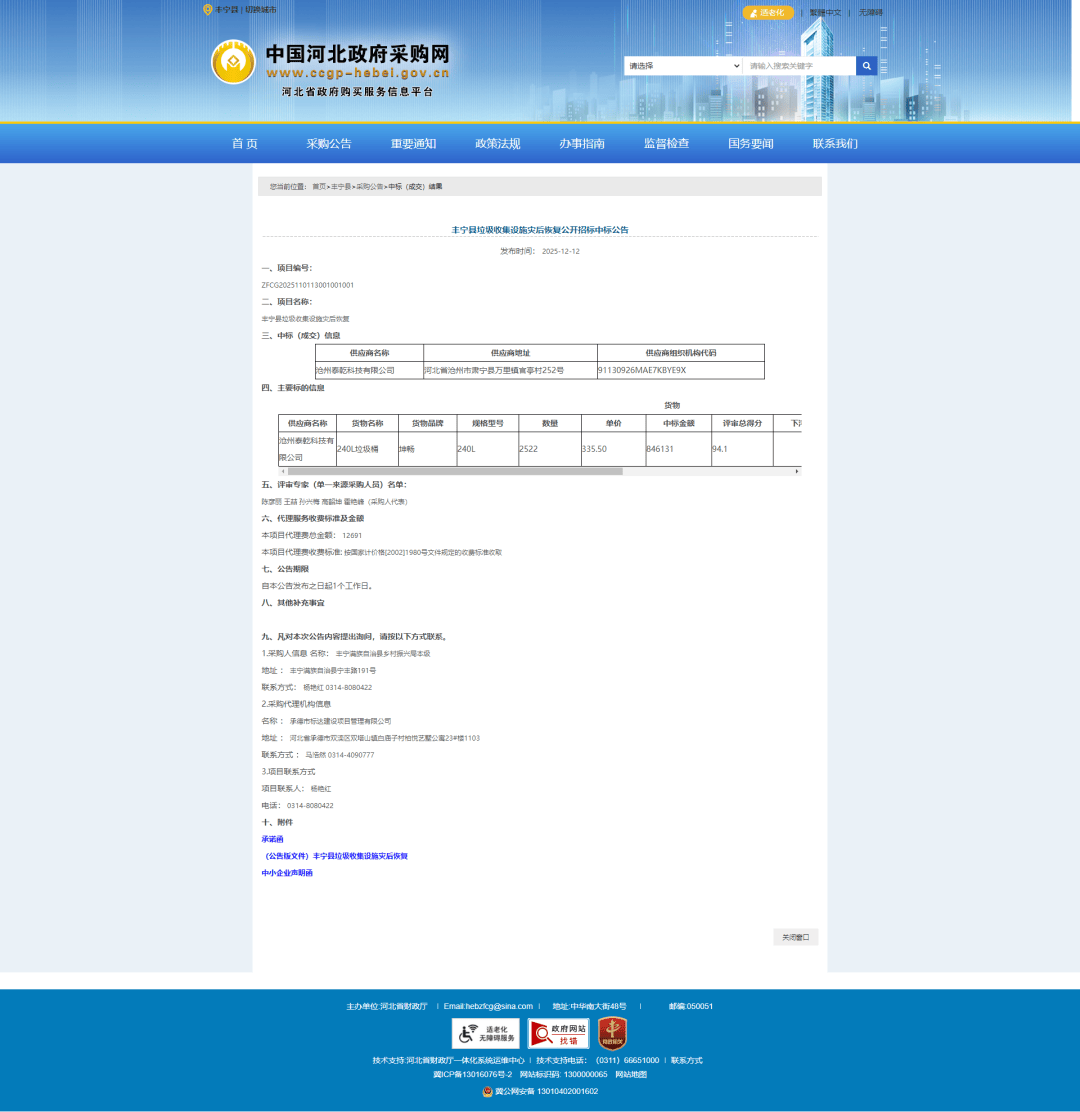Click the horizontal scrollbar under the goods table
This screenshot has height=1112, width=1080.
pyautogui.click(x=455, y=471)
